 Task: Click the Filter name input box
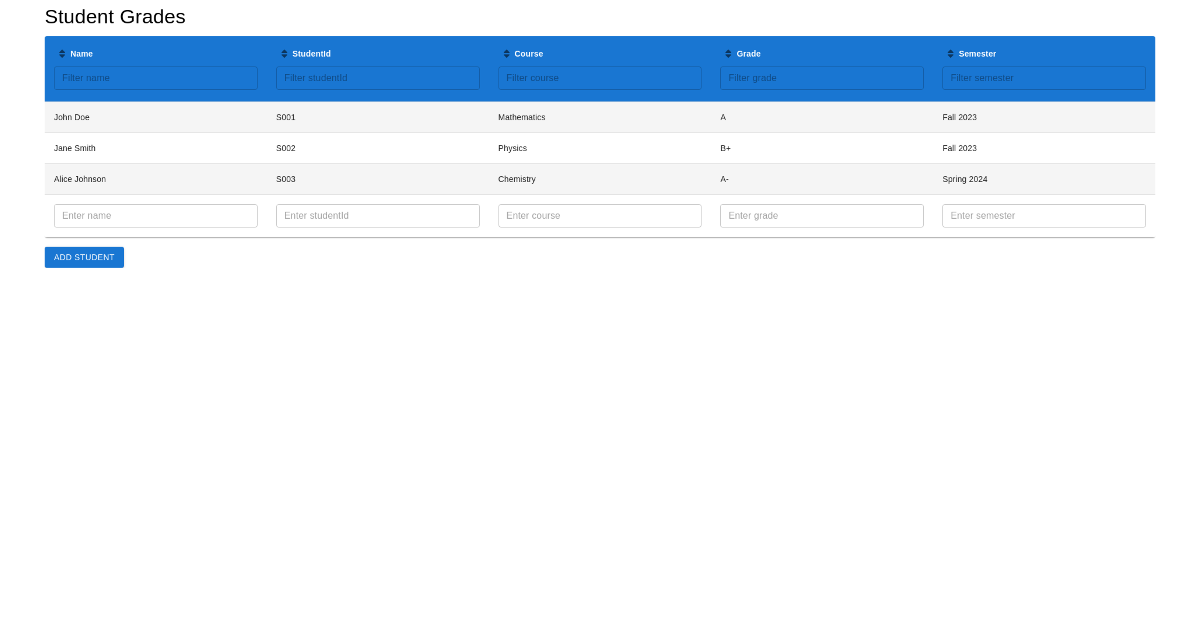point(156,77)
